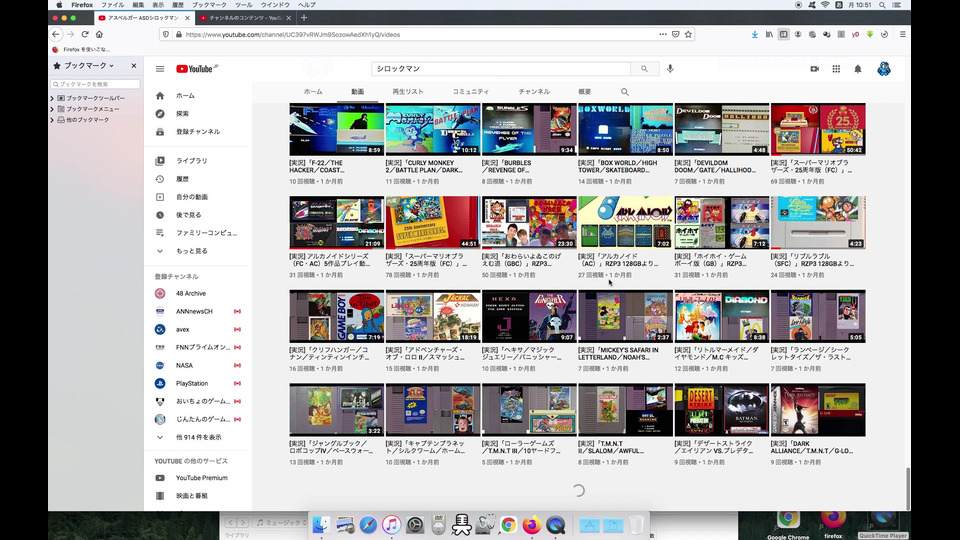960x540 pixels.
Task: Open Subscriptions (登録チャンネル) in sidebar
Action: tap(196, 132)
